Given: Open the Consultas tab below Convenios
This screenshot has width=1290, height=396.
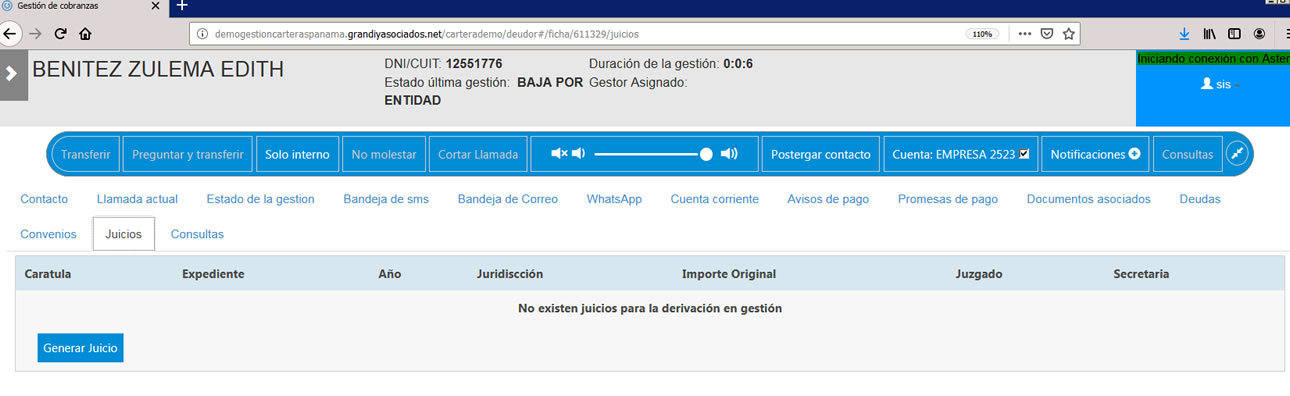Looking at the screenshot, I should [197, 234].
